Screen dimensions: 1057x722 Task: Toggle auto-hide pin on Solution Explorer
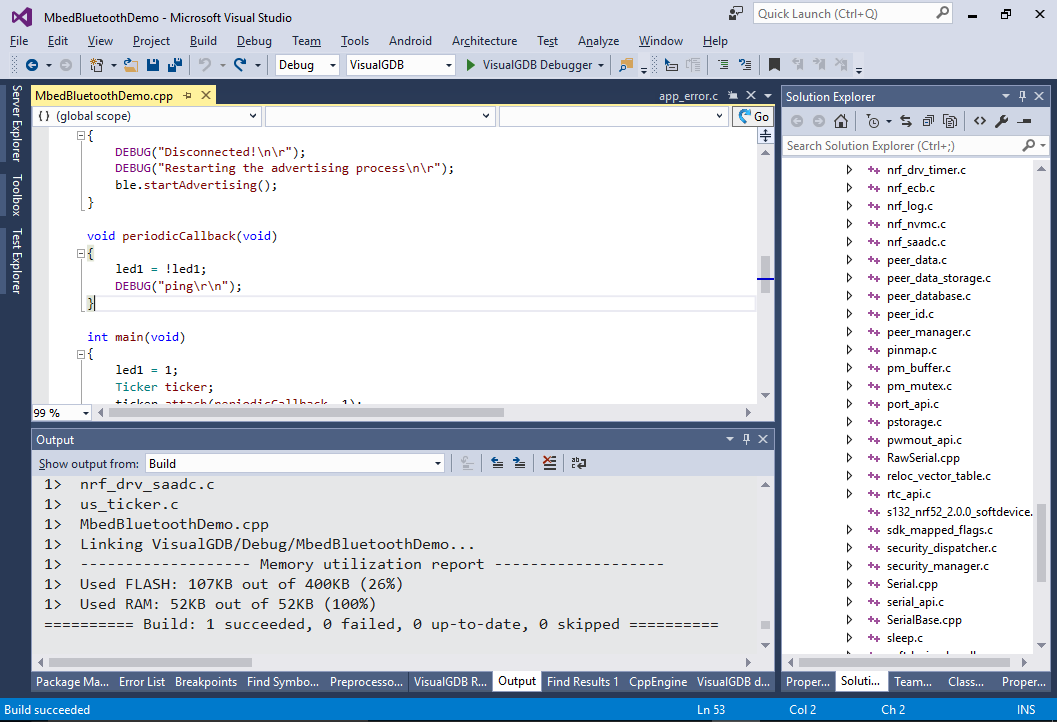(1023, 96)
